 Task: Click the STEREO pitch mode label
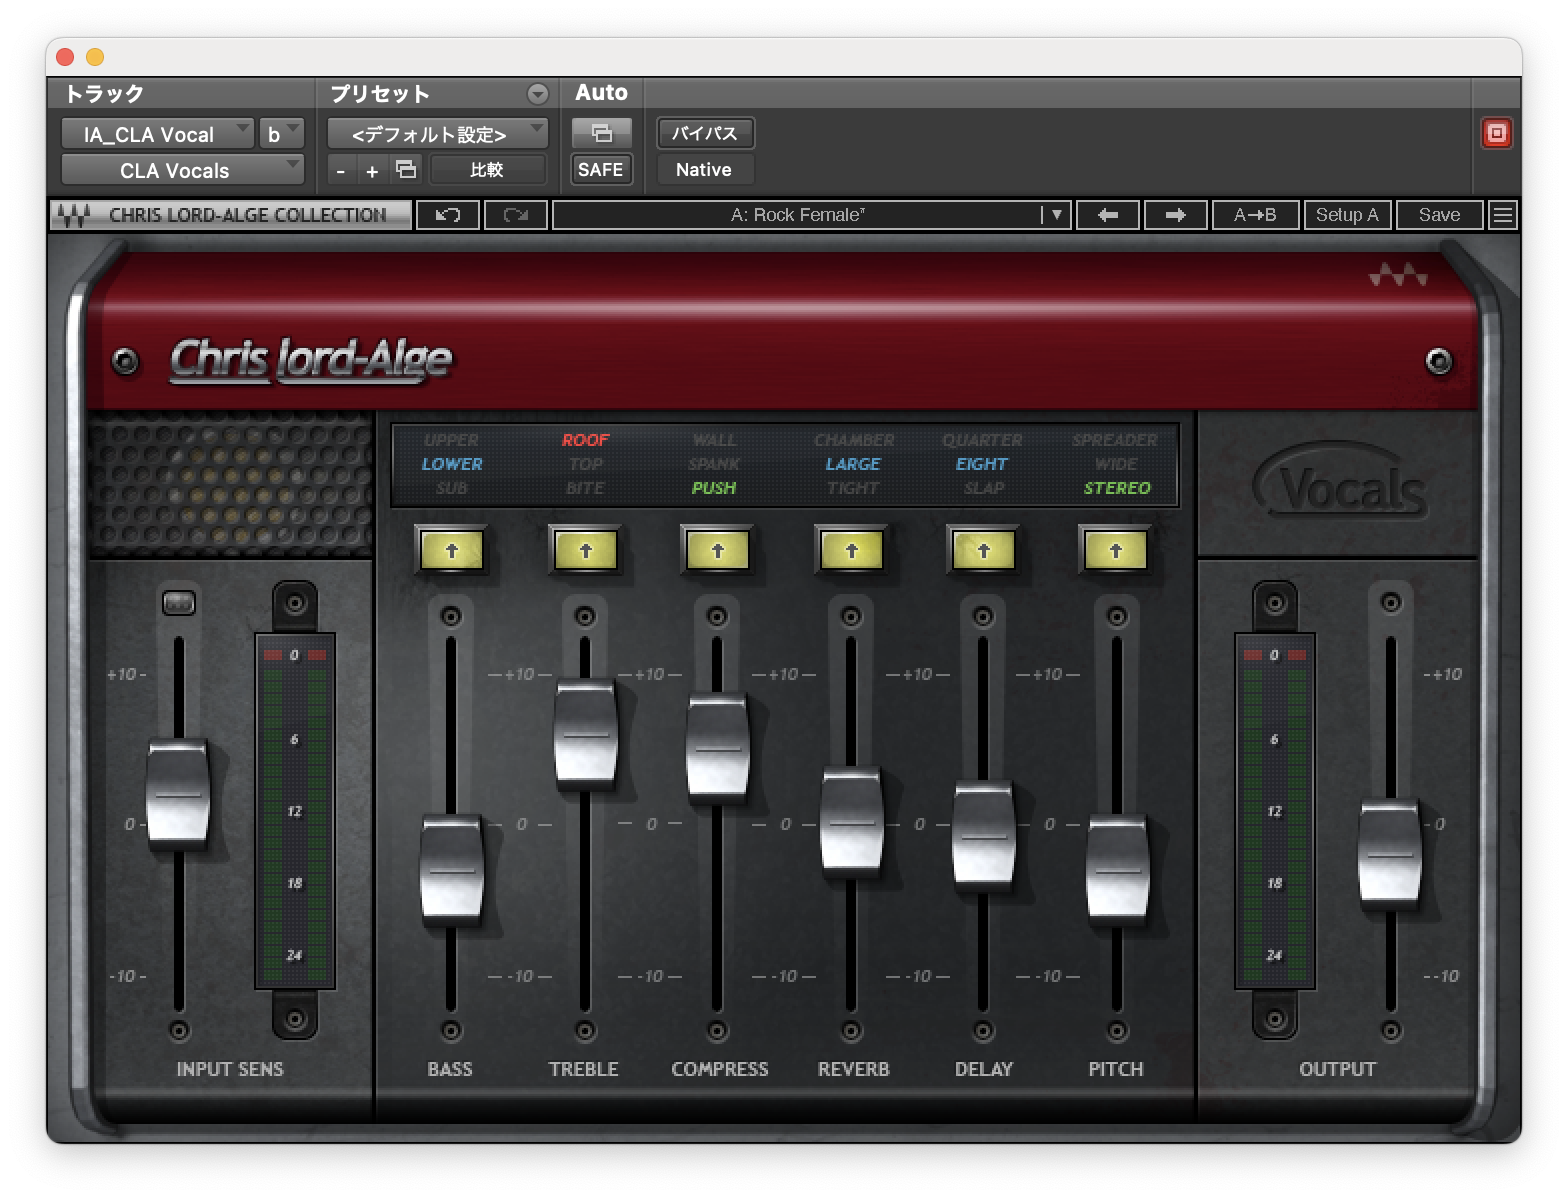pos(1117,488)
